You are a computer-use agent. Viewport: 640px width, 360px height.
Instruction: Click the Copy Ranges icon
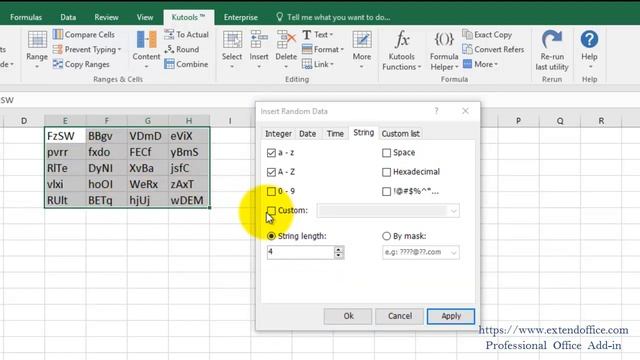(x=58, y=64)
